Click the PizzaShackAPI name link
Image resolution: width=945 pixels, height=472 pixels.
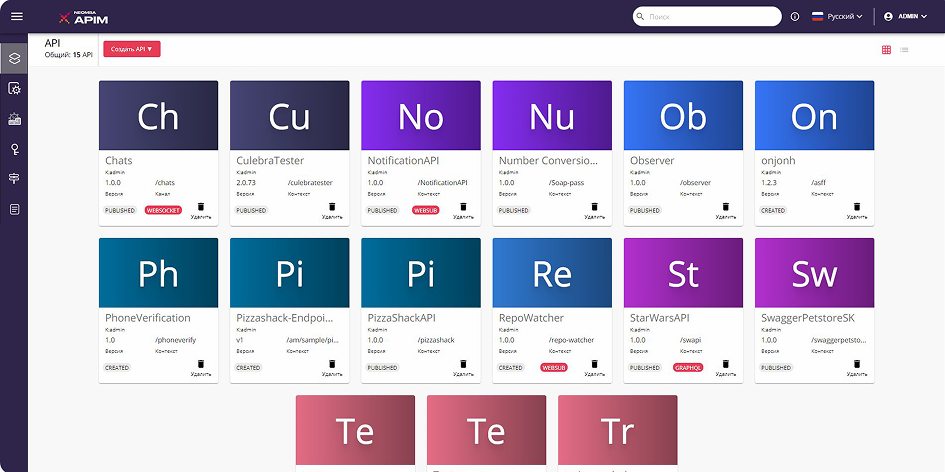[401, 318]
